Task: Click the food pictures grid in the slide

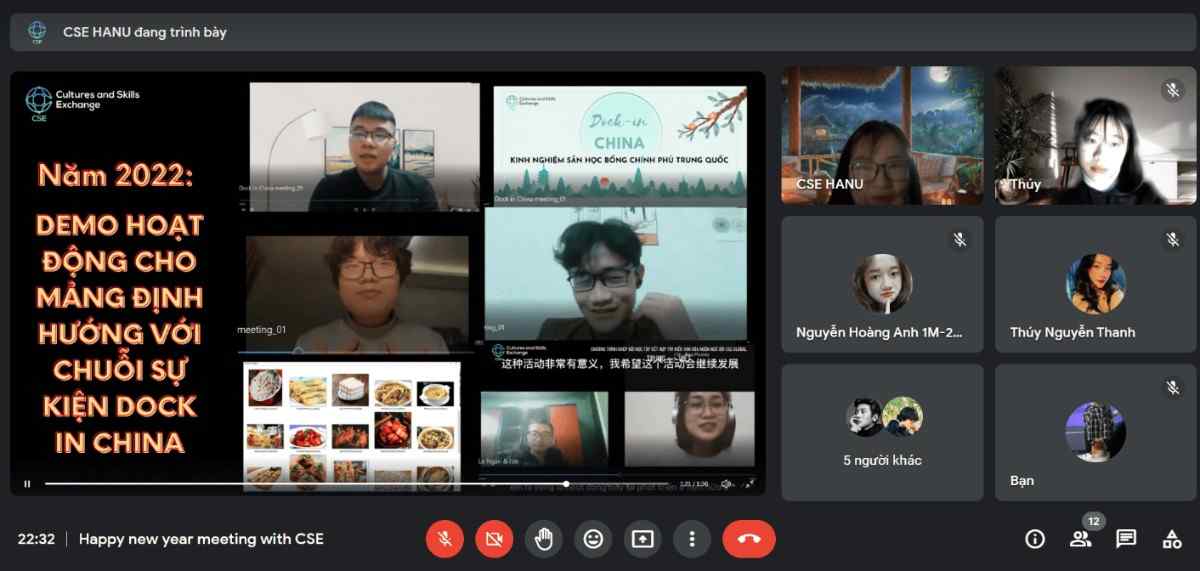Action: 351,425
